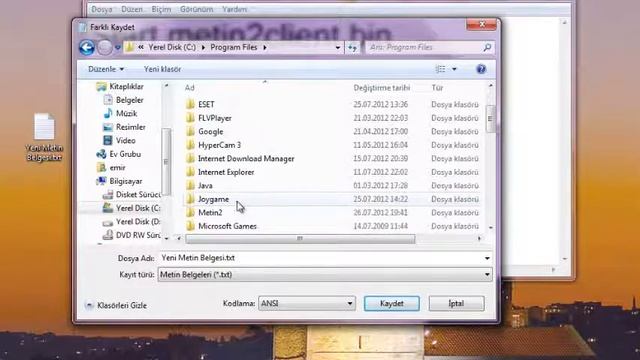
Task: Select Resimler library in navigation pane
Action: coord(131,127)
